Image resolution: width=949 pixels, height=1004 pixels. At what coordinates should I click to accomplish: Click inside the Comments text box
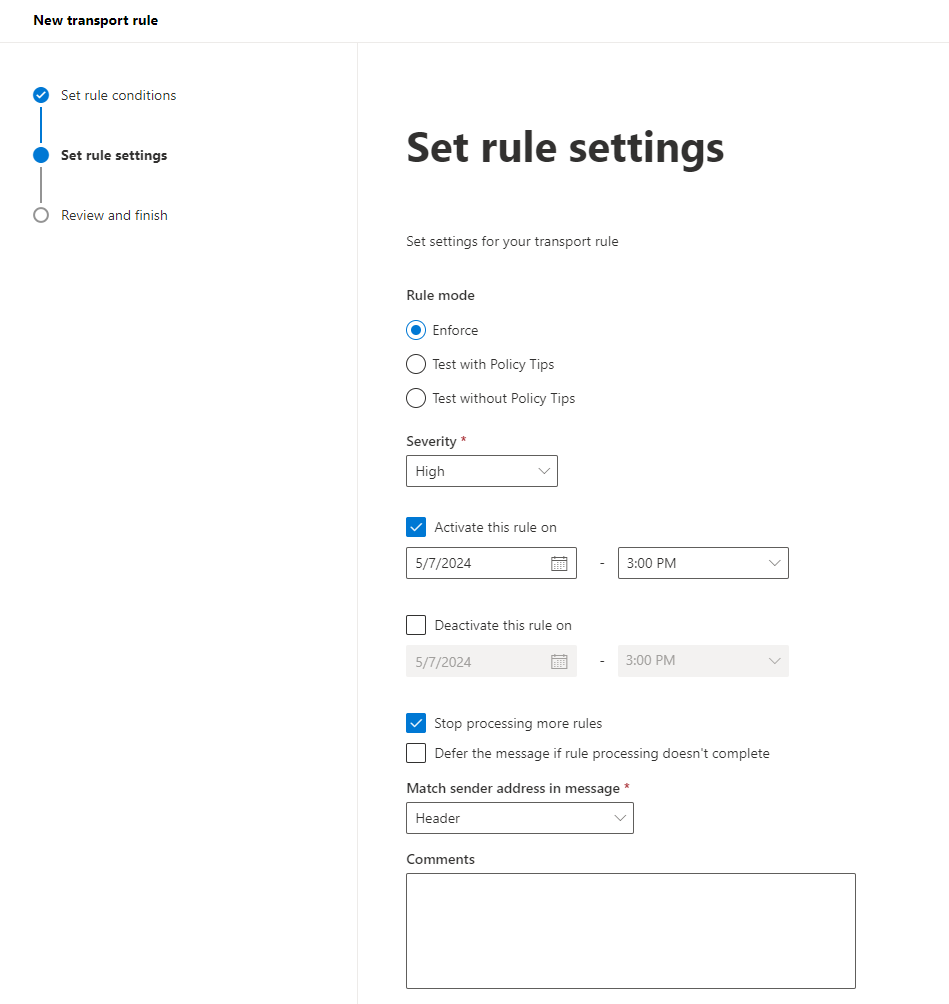click(630, 930)
